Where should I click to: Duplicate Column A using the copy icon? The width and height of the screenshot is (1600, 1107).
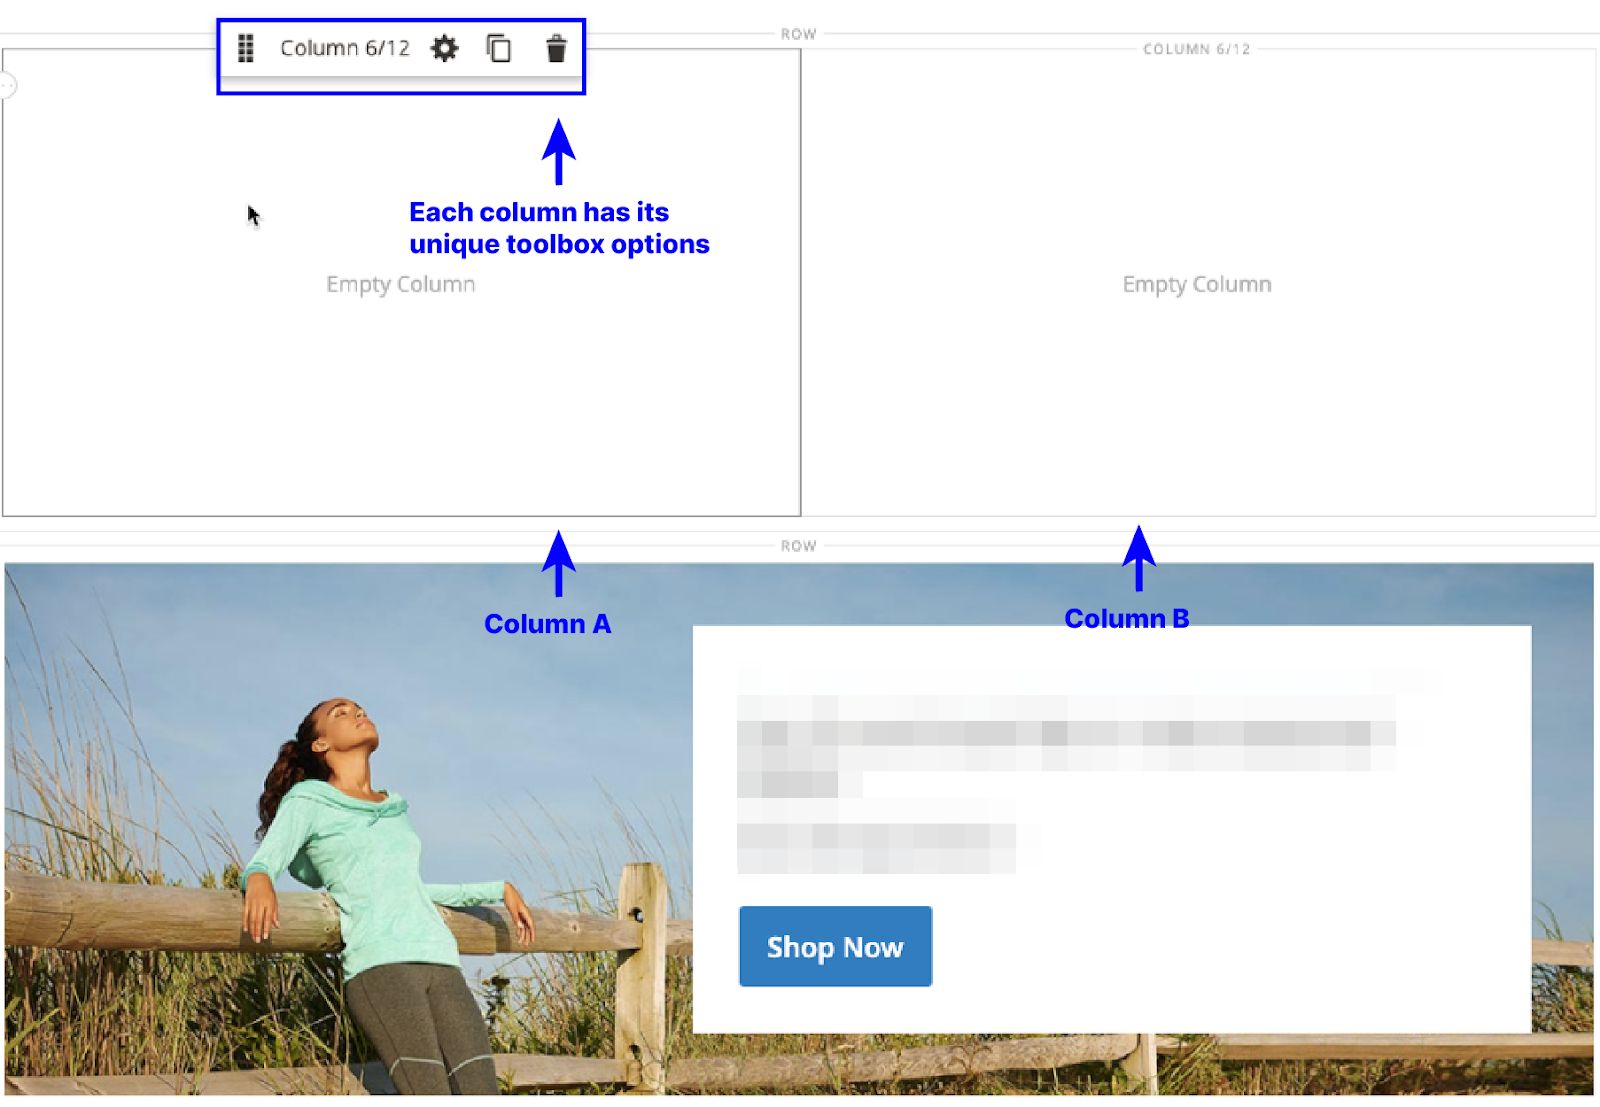(x=498, y=47)
